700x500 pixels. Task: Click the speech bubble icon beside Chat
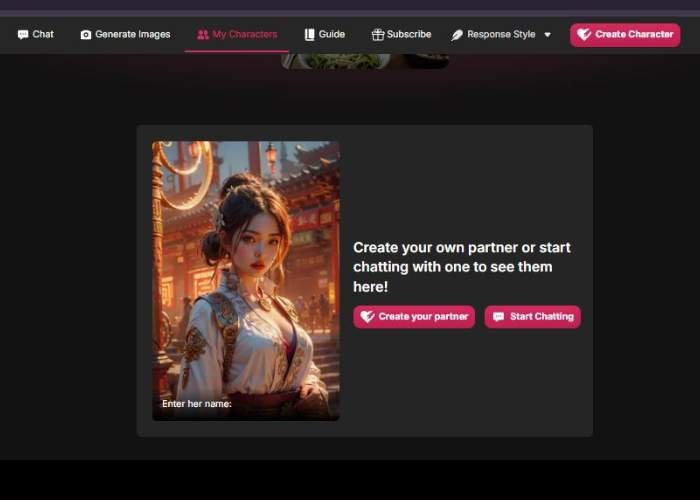pyautogui.click(x=23, y=34)
